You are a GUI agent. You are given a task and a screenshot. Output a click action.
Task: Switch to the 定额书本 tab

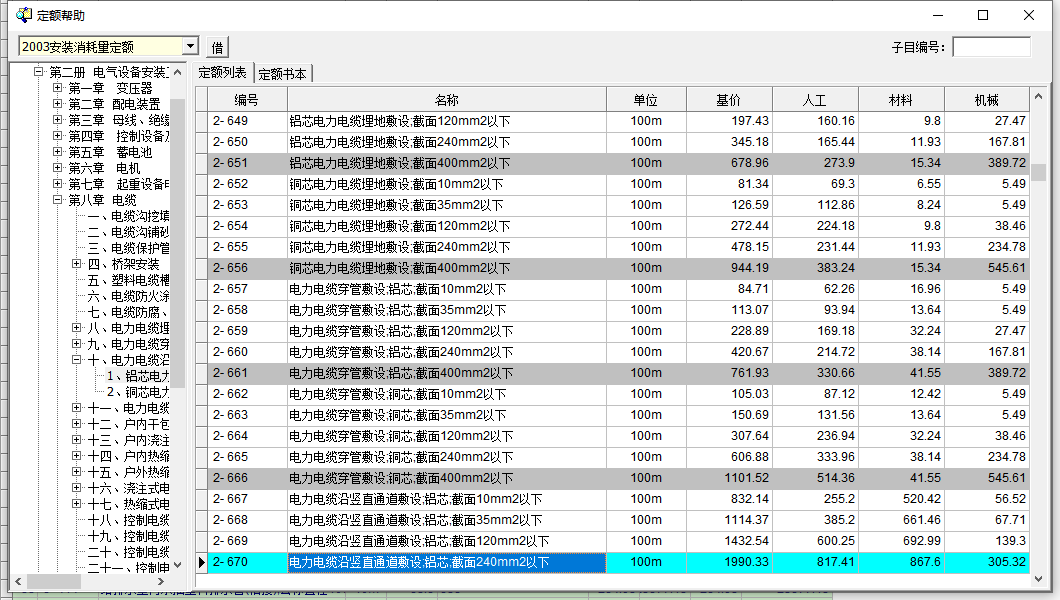coord(283,74)
